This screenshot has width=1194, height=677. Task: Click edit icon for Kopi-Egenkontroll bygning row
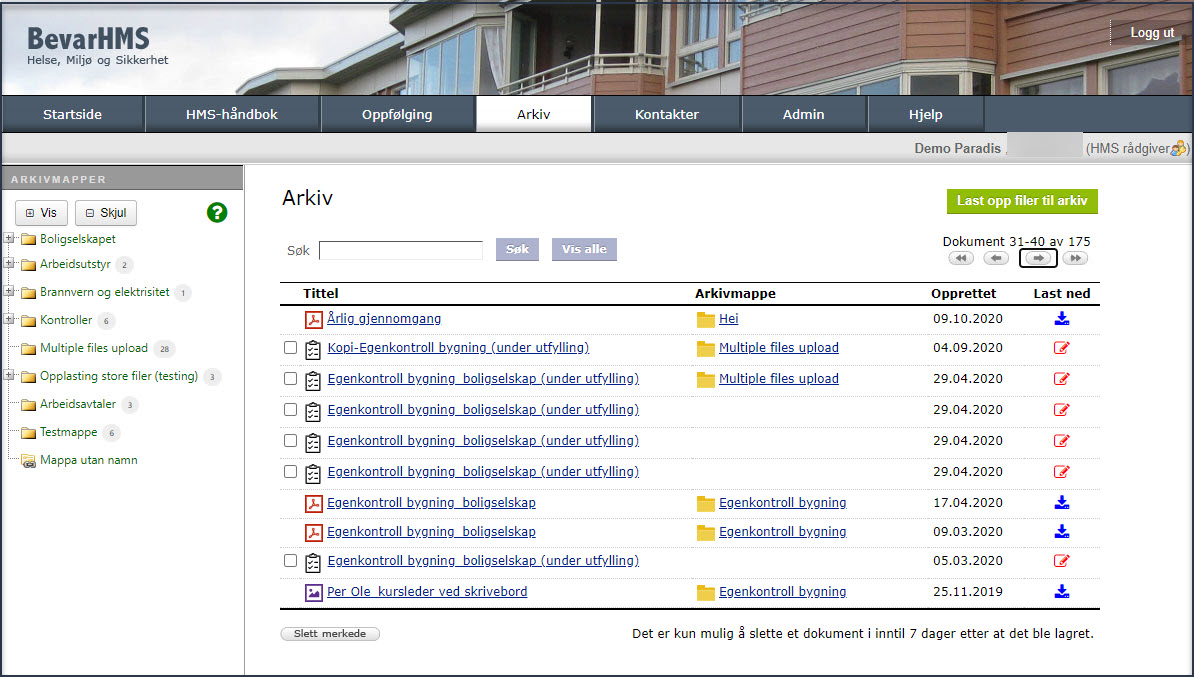coord(1061,348)
